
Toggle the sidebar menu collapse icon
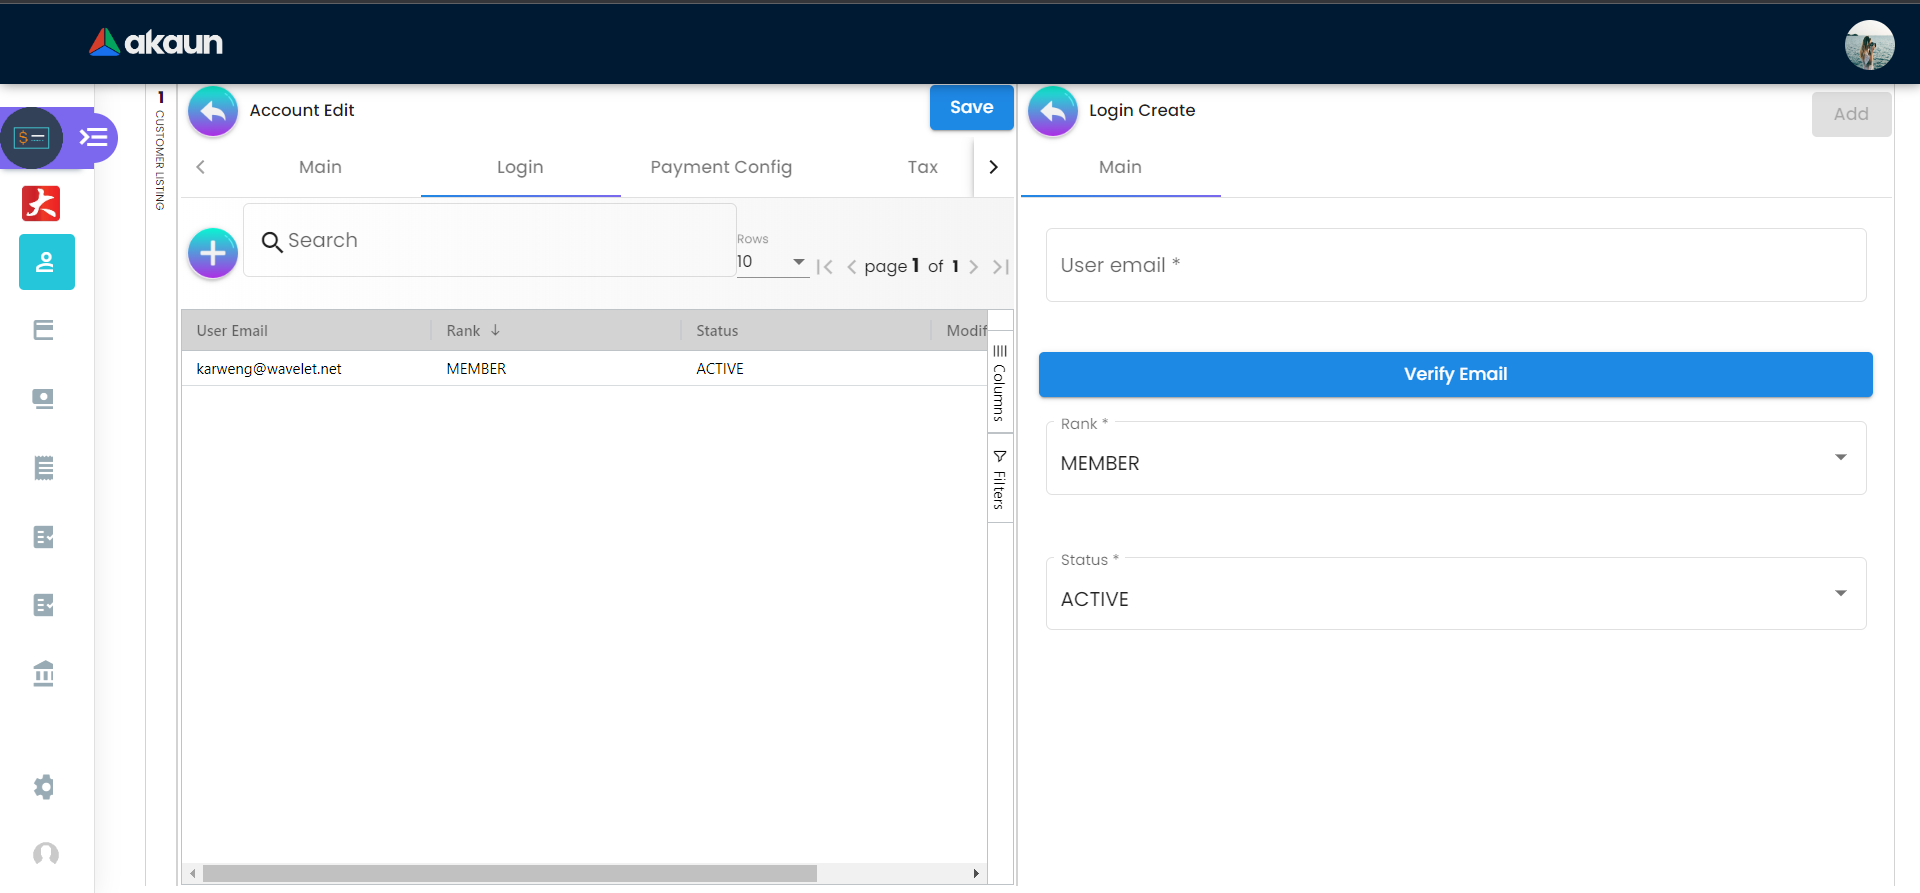pyautogui.click(x=94, y=137)
